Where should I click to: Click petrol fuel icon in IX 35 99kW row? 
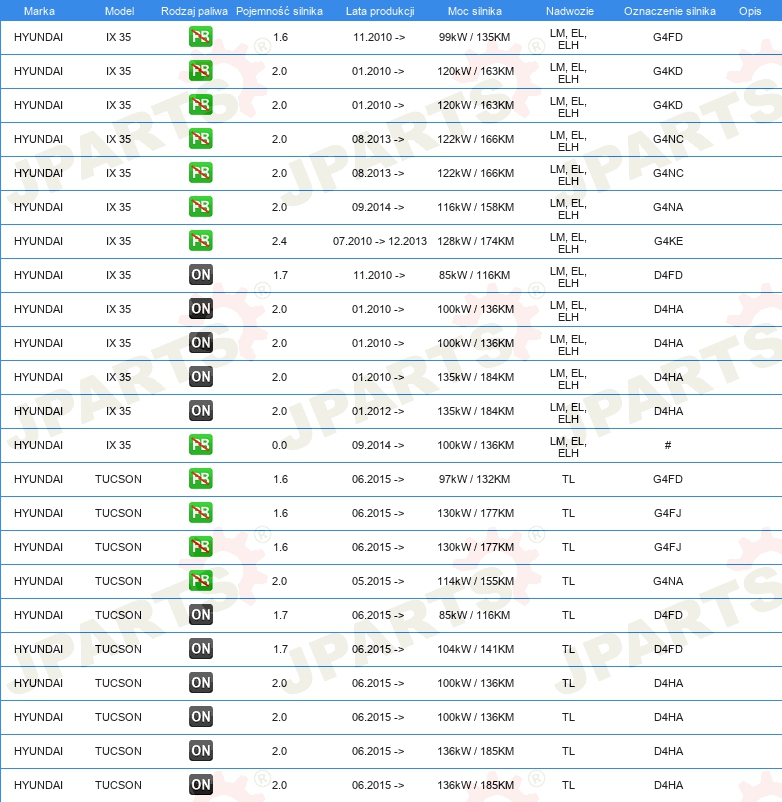200,37
